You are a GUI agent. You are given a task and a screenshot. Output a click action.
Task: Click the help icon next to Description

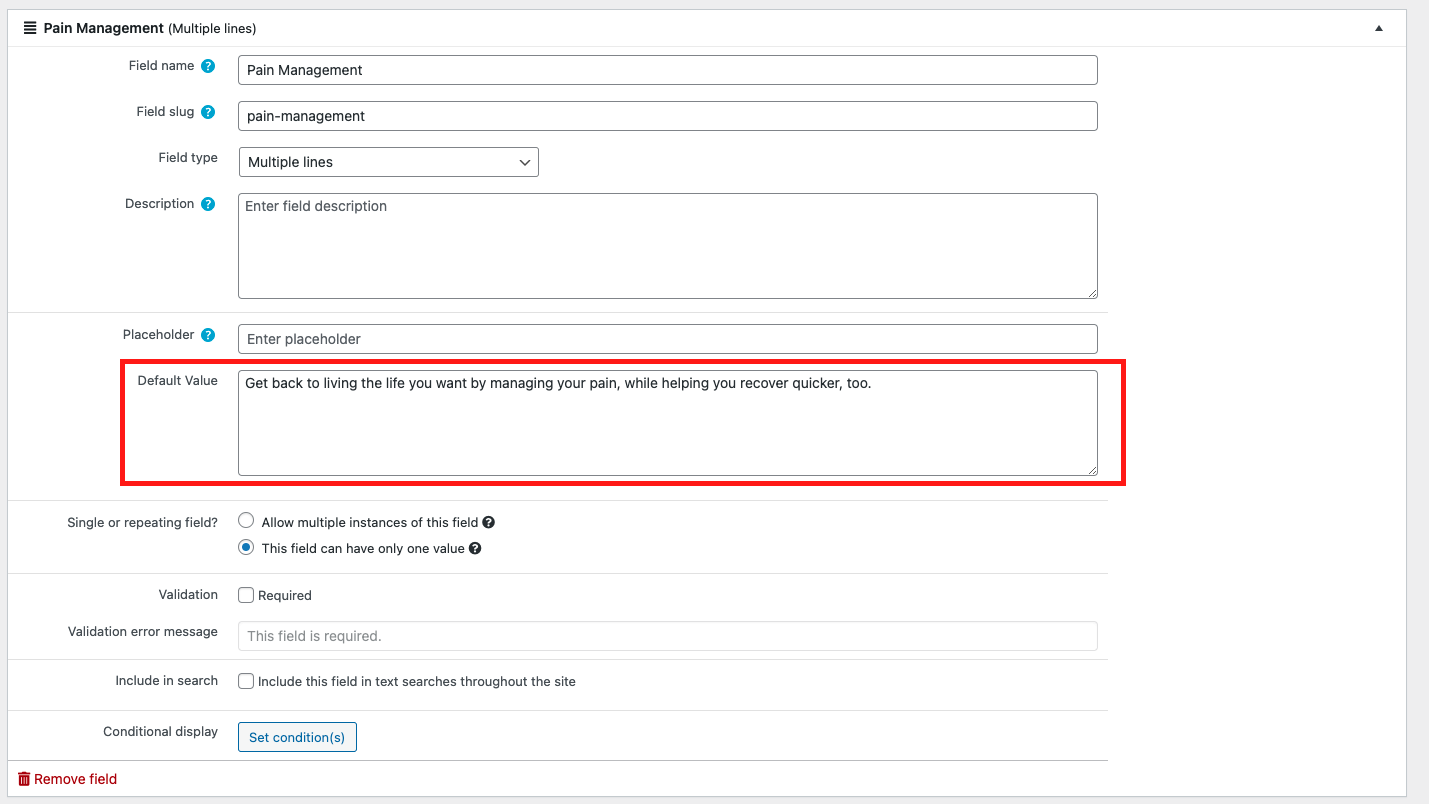click(208, 204)
